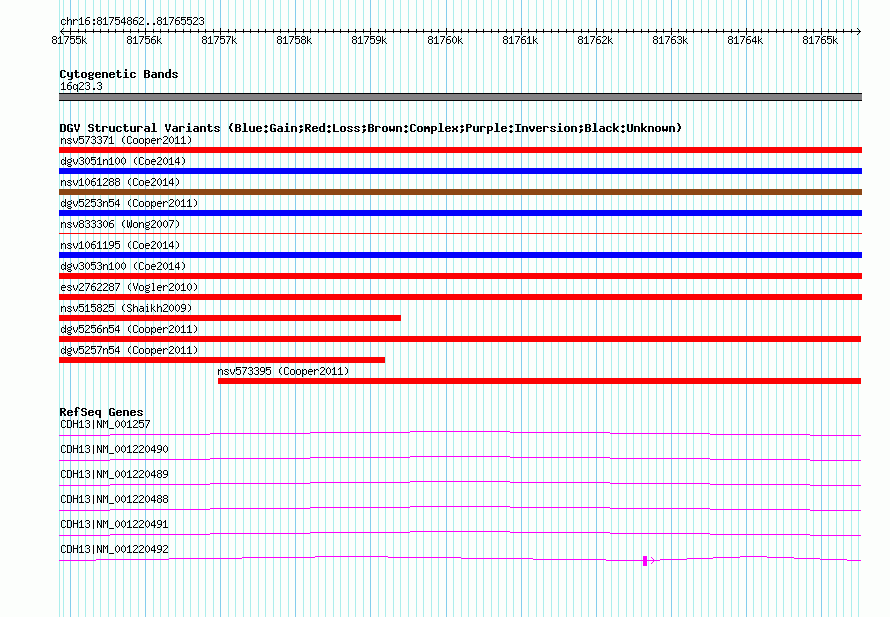Select transcript CDH13|NM_001220490
The width and height of the screenshot is (890, 617).
pos(114,449)
